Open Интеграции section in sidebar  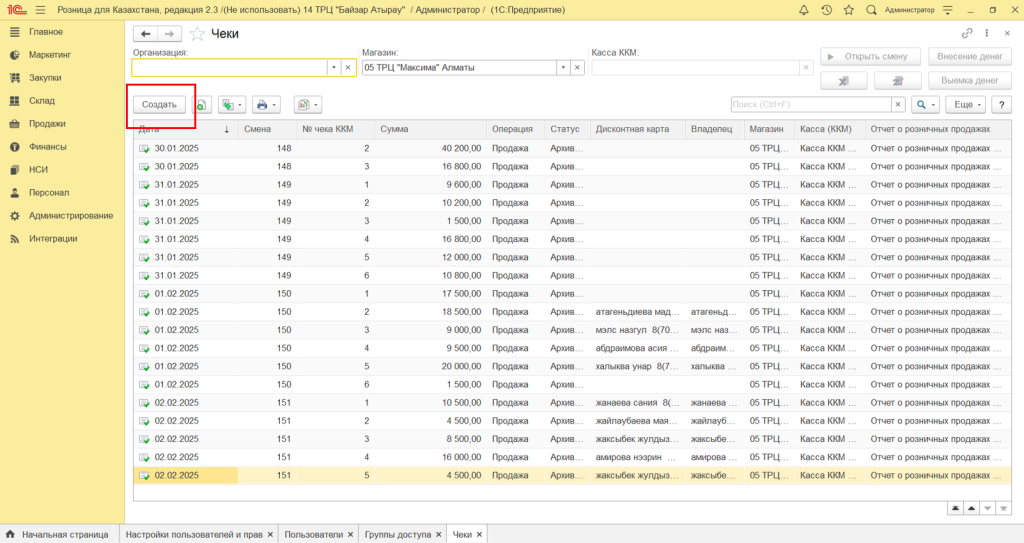click(x=53, y=239)
